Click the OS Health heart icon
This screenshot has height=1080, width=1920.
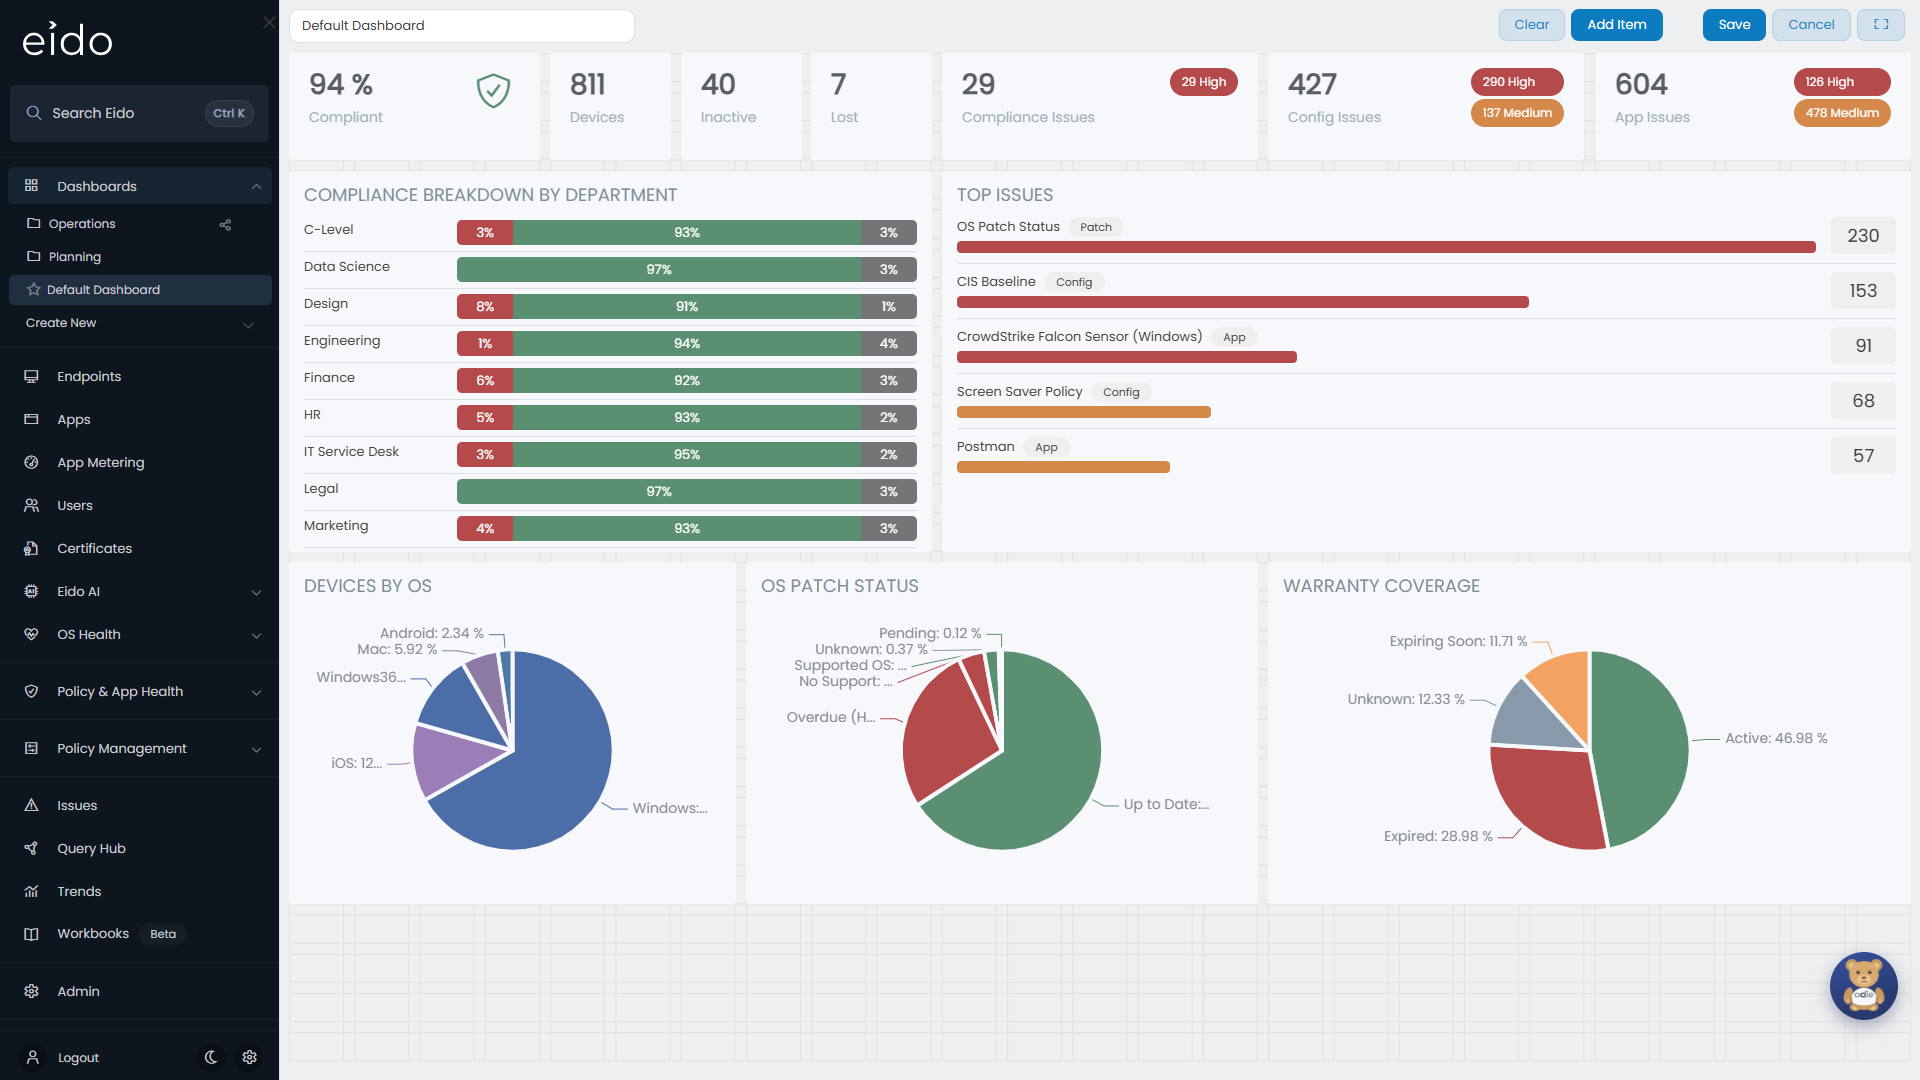click(31, 635)
